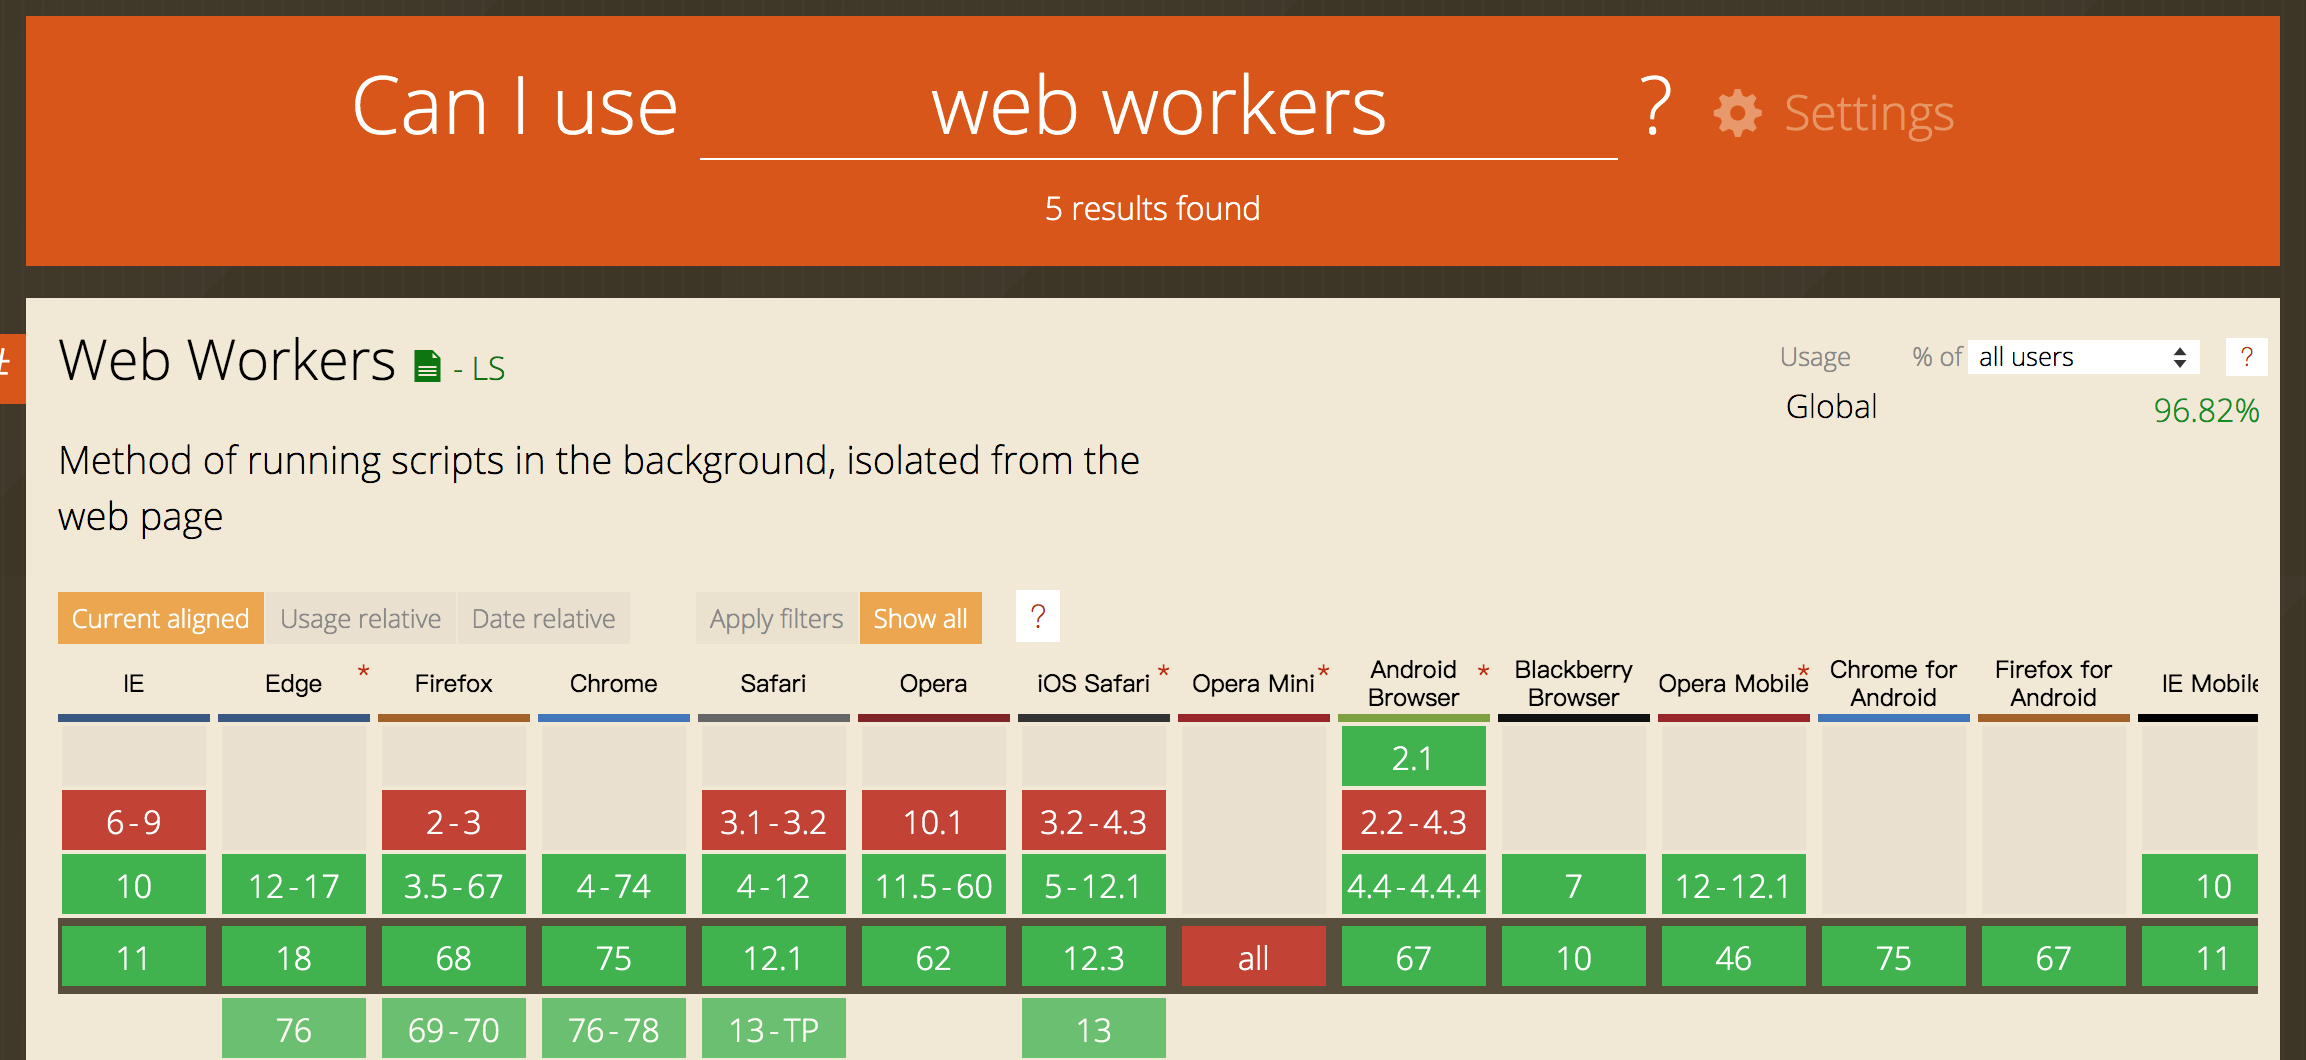The width and height of the screenshot is (2306, 1060).
Task: Click the Chrome 76-78 future cell
Action: click(614, 1028)
